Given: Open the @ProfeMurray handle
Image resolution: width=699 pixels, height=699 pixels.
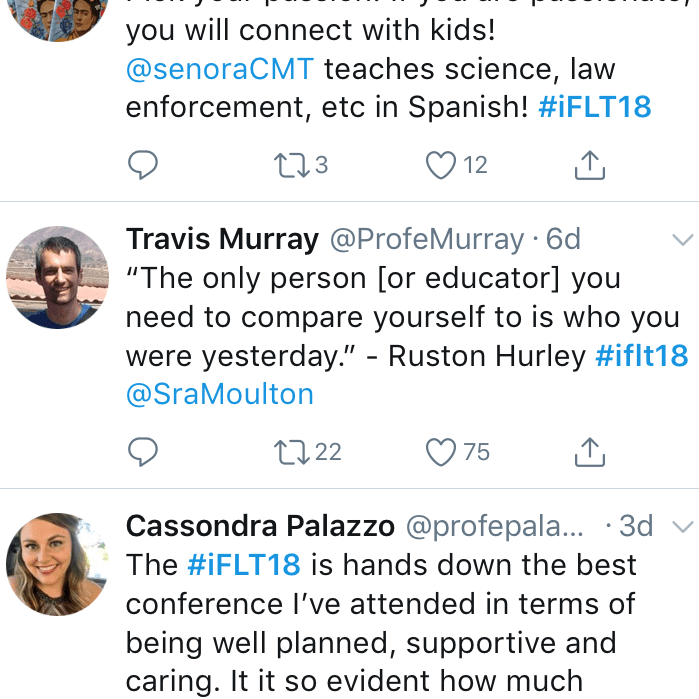Looking at the screenshot, I should pos(427,240).
